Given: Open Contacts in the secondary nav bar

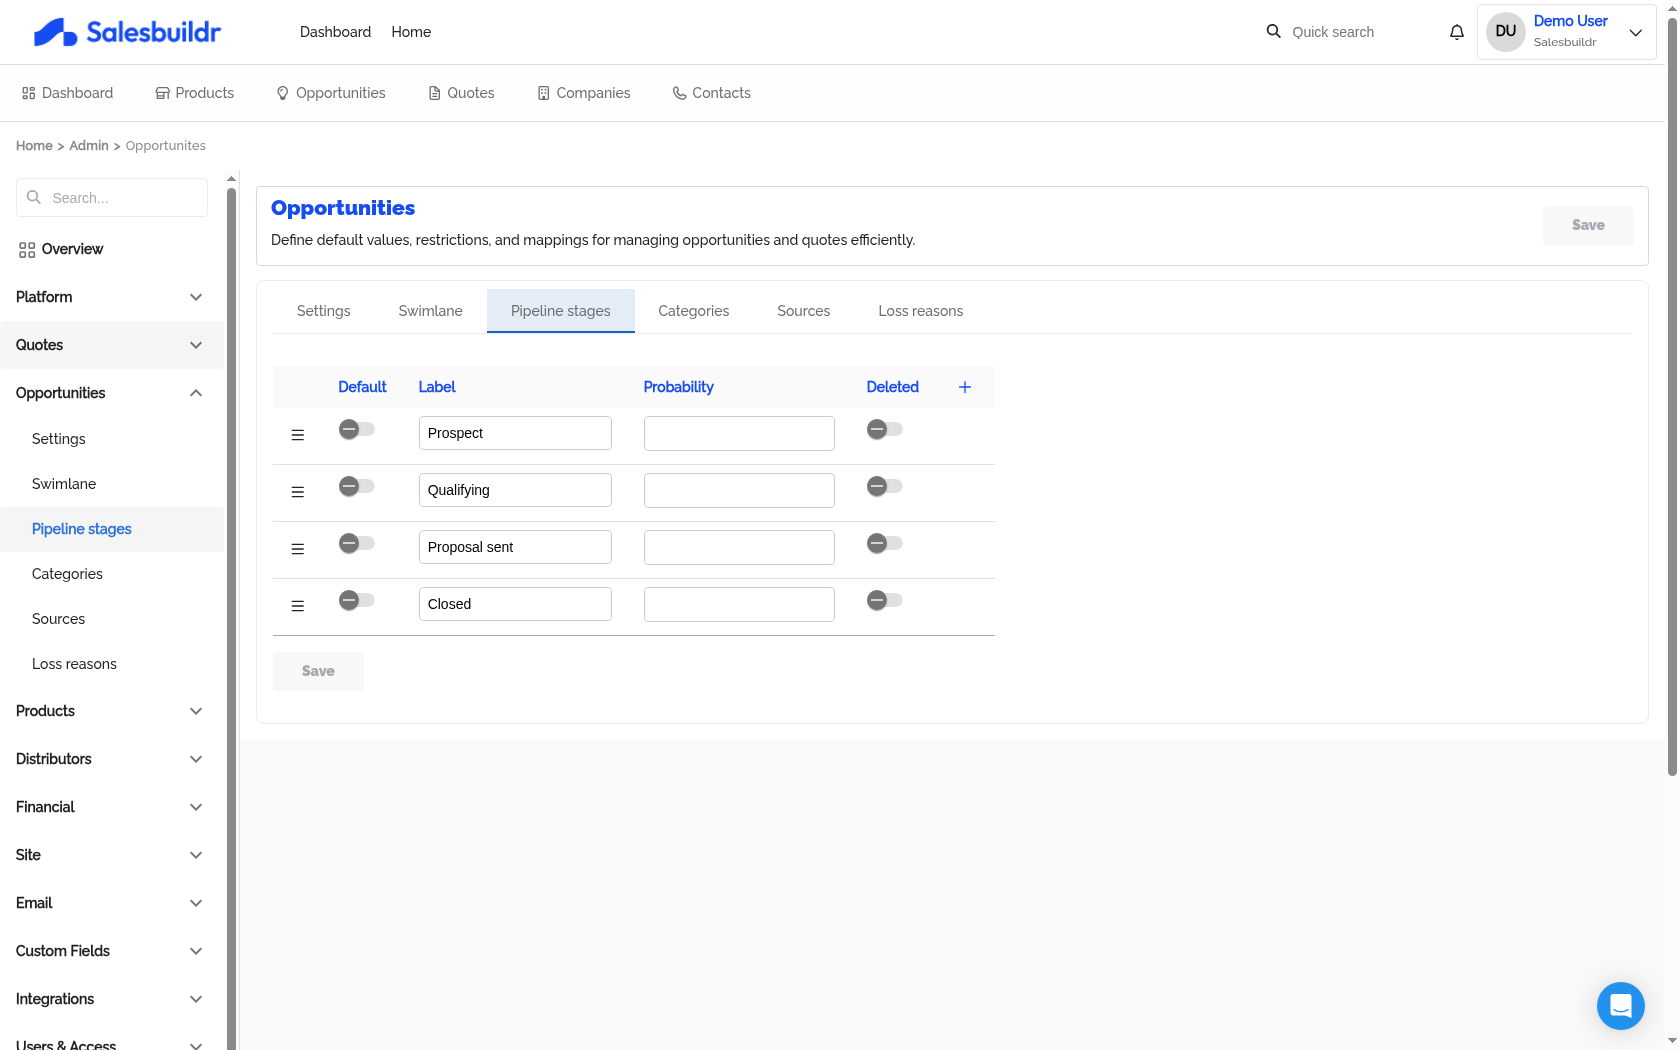Looking at the screenshot, I should (x=712, y=93).
